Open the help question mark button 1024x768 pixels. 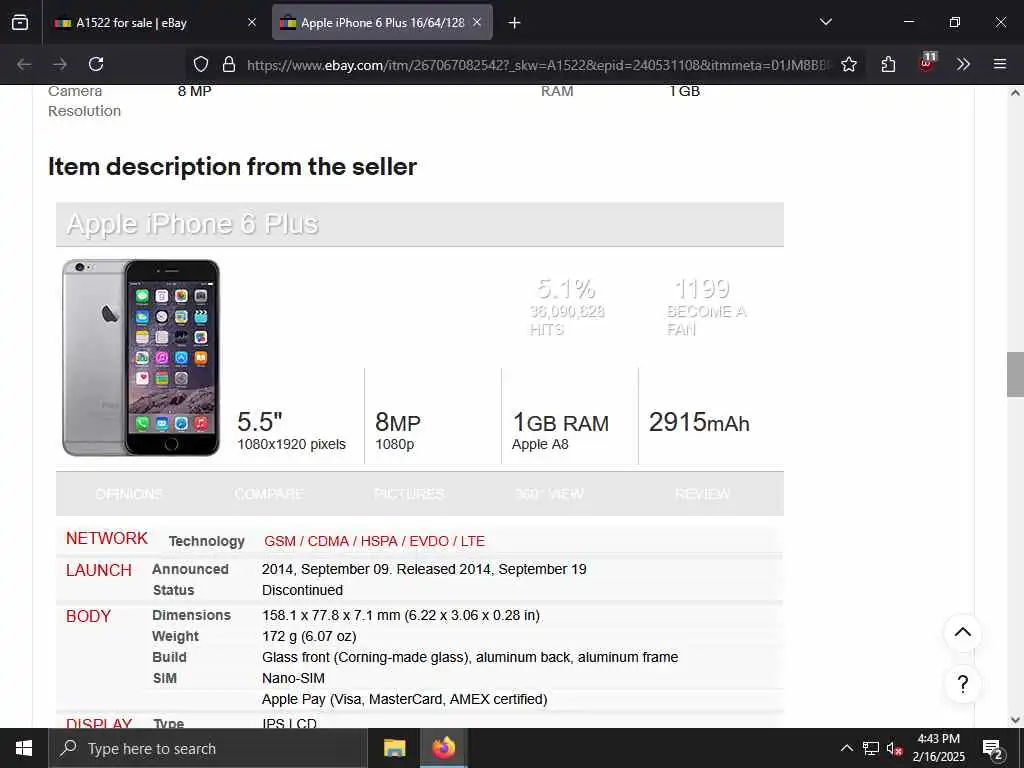(963, 684)
